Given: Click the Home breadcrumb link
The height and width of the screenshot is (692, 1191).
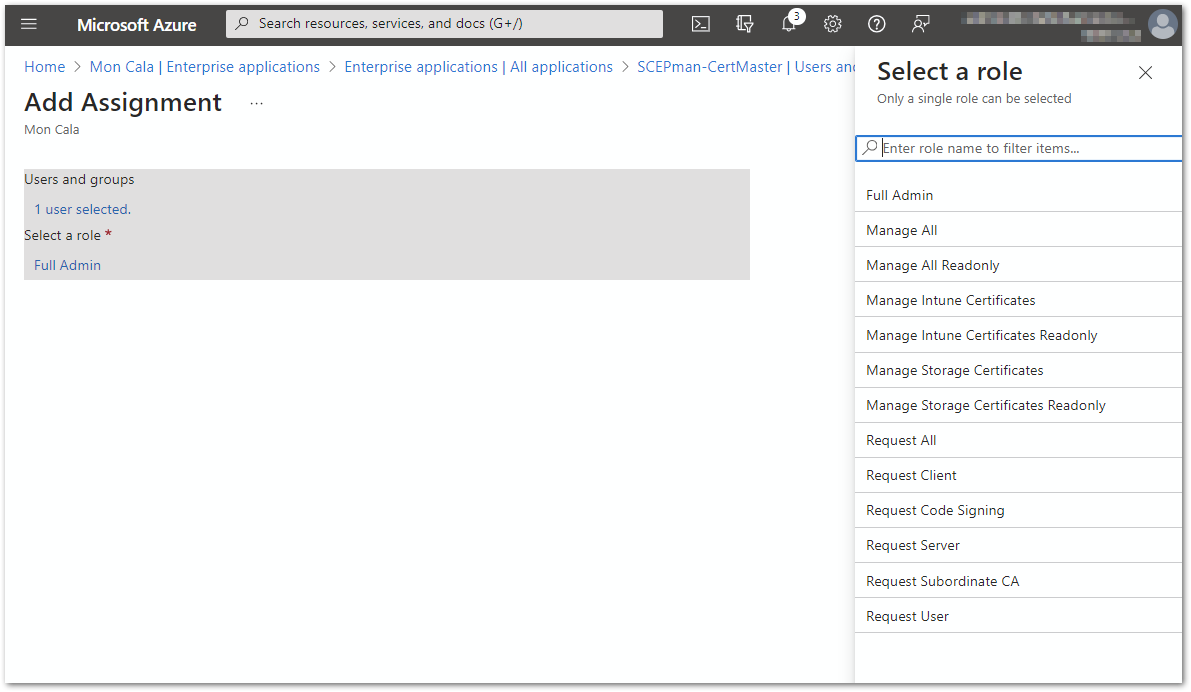Looking at the screenshot, I should point(44,67).
